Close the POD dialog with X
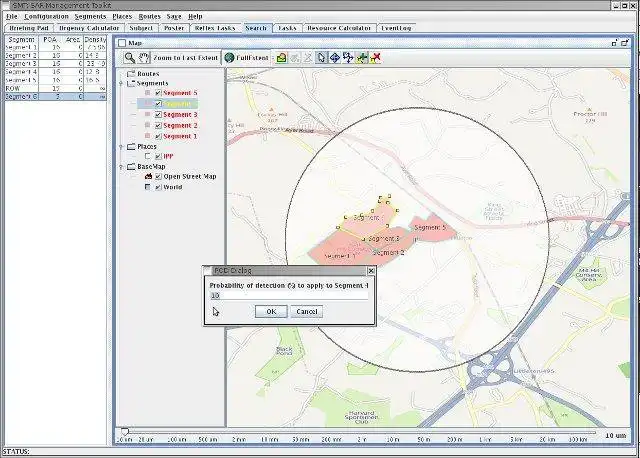640x458 pixels. pos(371,271)
